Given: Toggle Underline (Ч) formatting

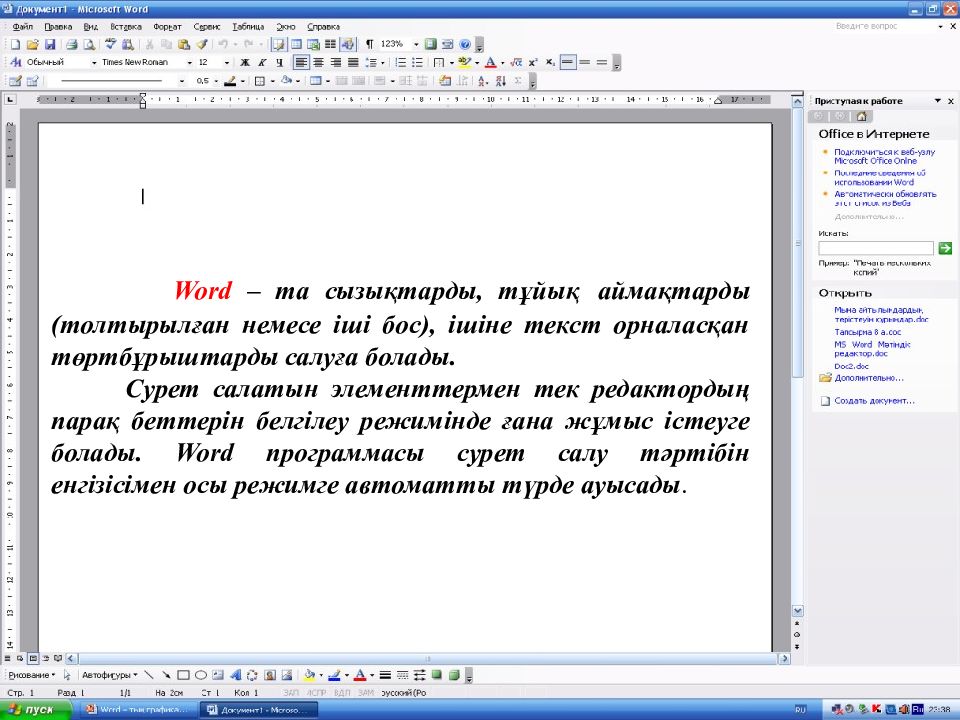Looking at the screenshot, I should tap(279, 62).
